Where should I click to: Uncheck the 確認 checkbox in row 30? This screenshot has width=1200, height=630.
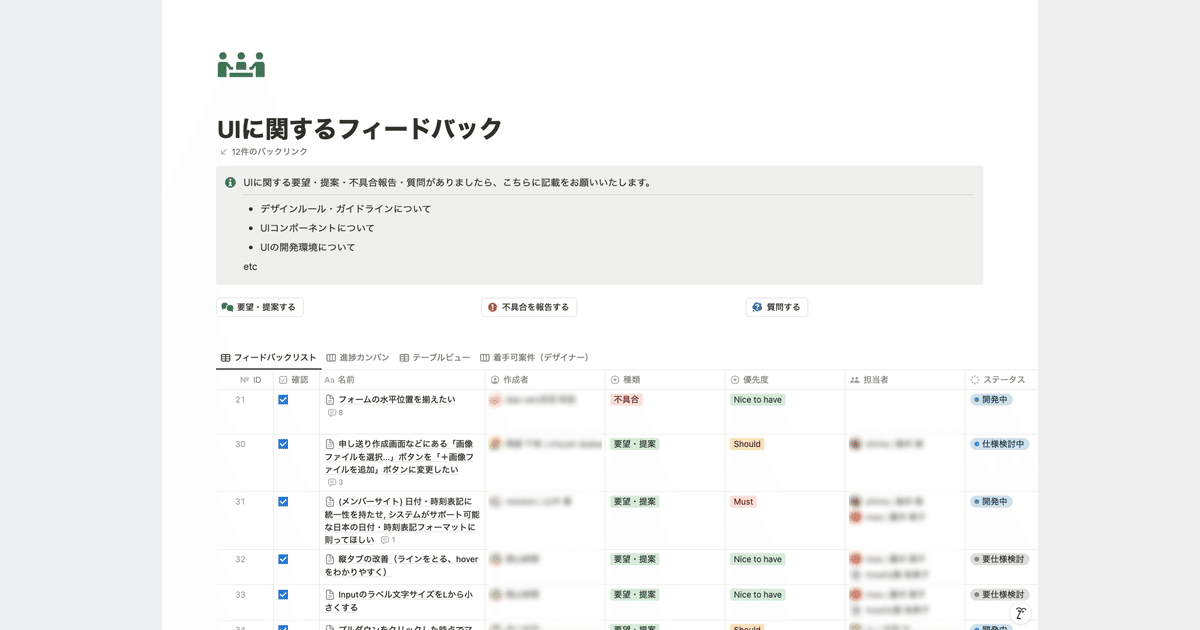click(x=283, y=444)
